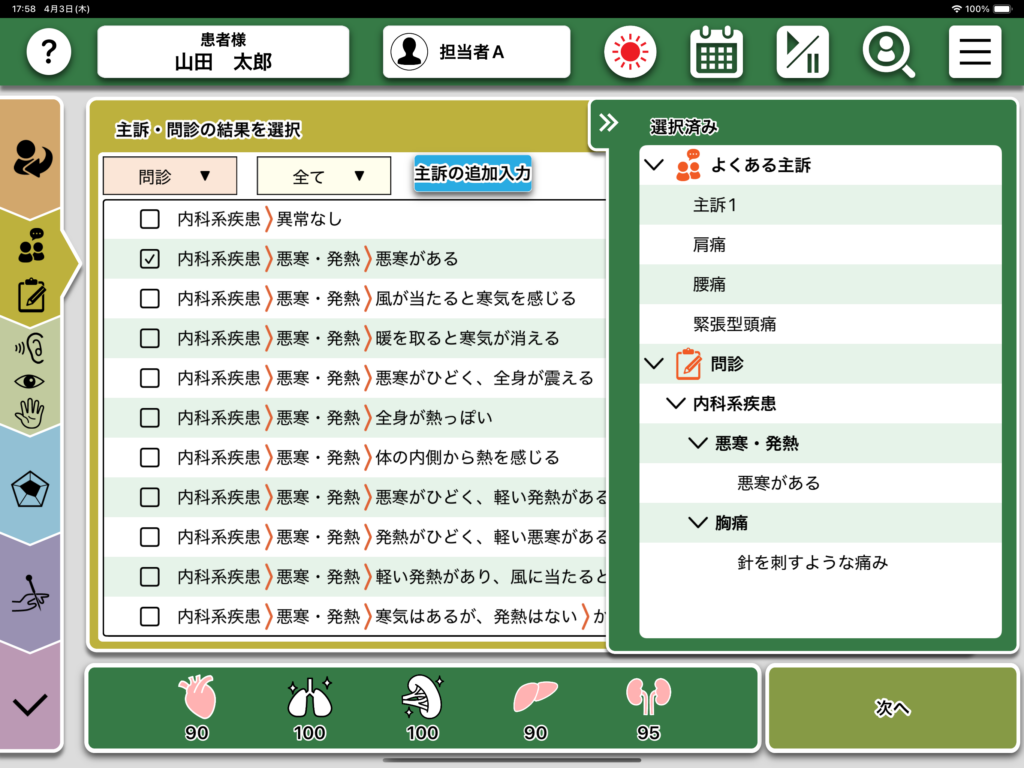Viewport: 1024px width, 768px height.
Task: Check the 異常なし checkbox
Action: (149, 219)
